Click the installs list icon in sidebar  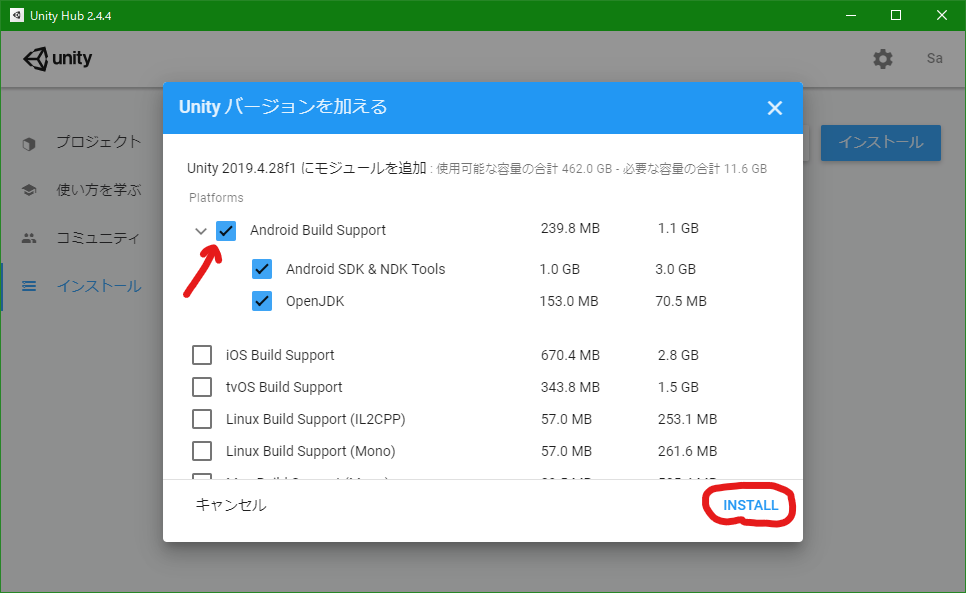tap(29, 286)
